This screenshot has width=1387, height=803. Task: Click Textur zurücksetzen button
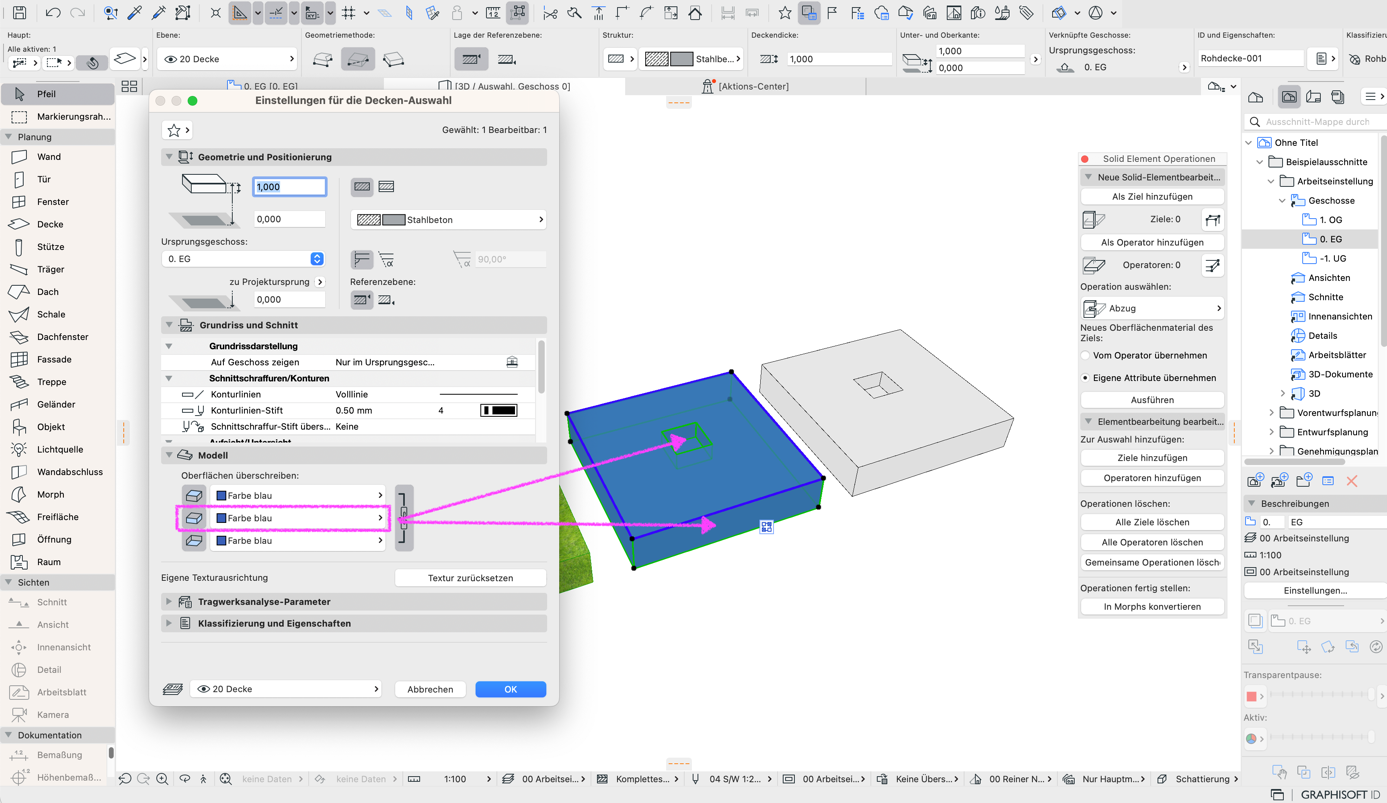(x=471, y=578)
